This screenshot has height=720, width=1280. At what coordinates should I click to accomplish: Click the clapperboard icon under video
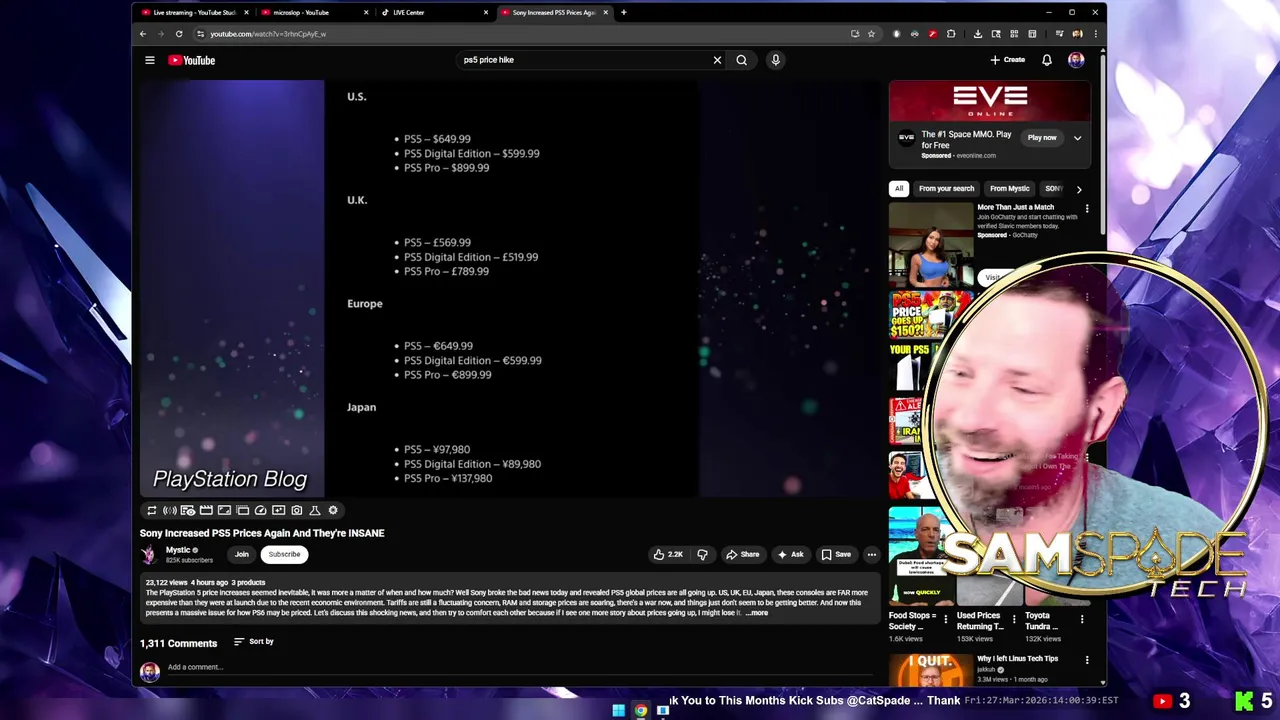coord(206,510)
